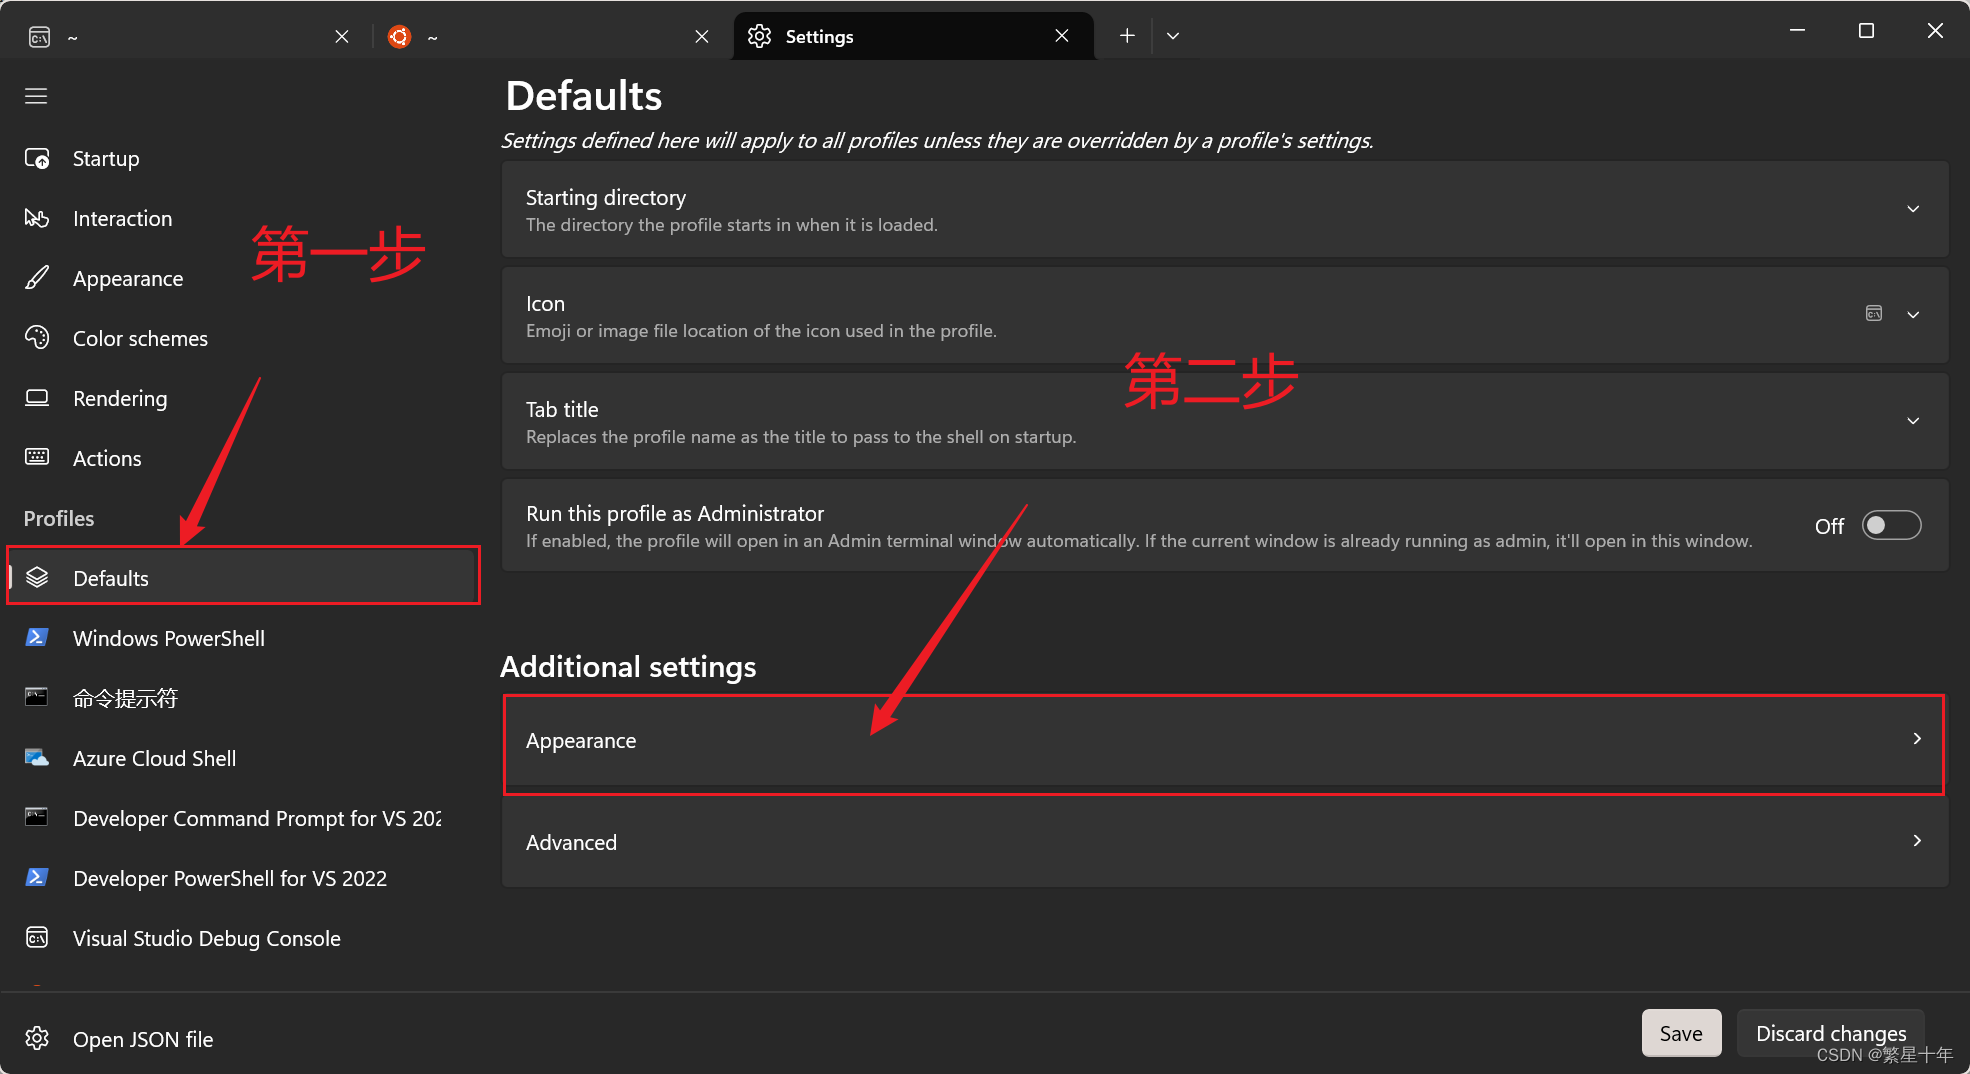
Task: Expand the Icon setting
Action: (x=1913, y=314)
